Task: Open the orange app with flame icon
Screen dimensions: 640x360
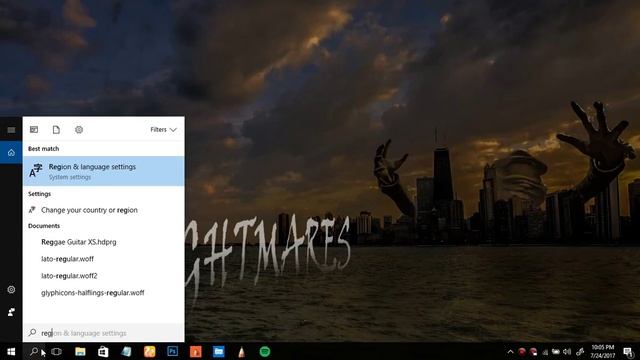Action: coord(196,351)
